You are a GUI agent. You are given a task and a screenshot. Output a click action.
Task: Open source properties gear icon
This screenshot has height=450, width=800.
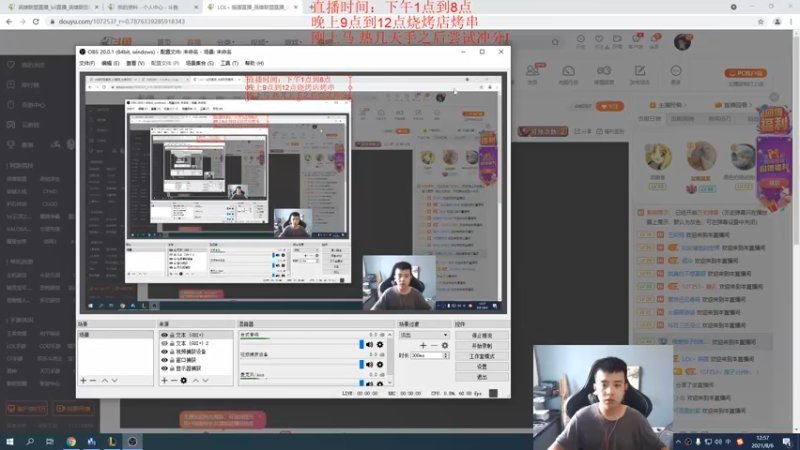(x=184, y=380)
